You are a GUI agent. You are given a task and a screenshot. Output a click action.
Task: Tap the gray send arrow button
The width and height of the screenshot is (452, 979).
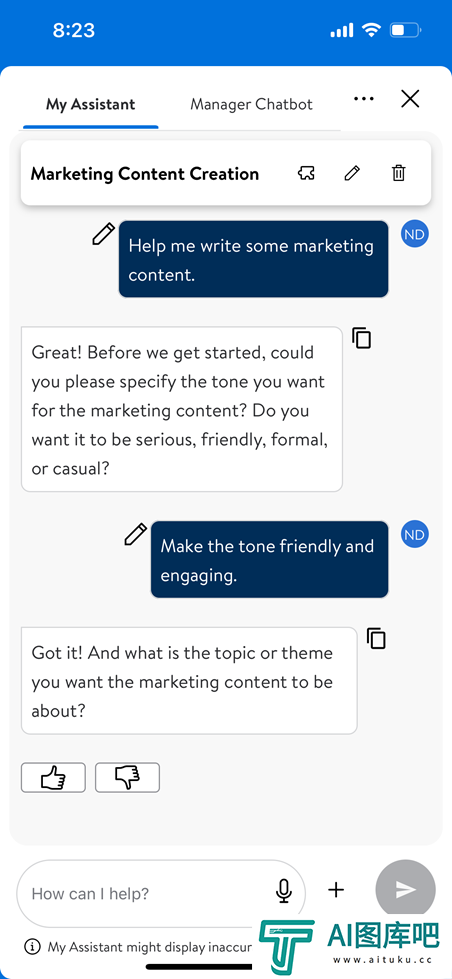pos(405,890)
